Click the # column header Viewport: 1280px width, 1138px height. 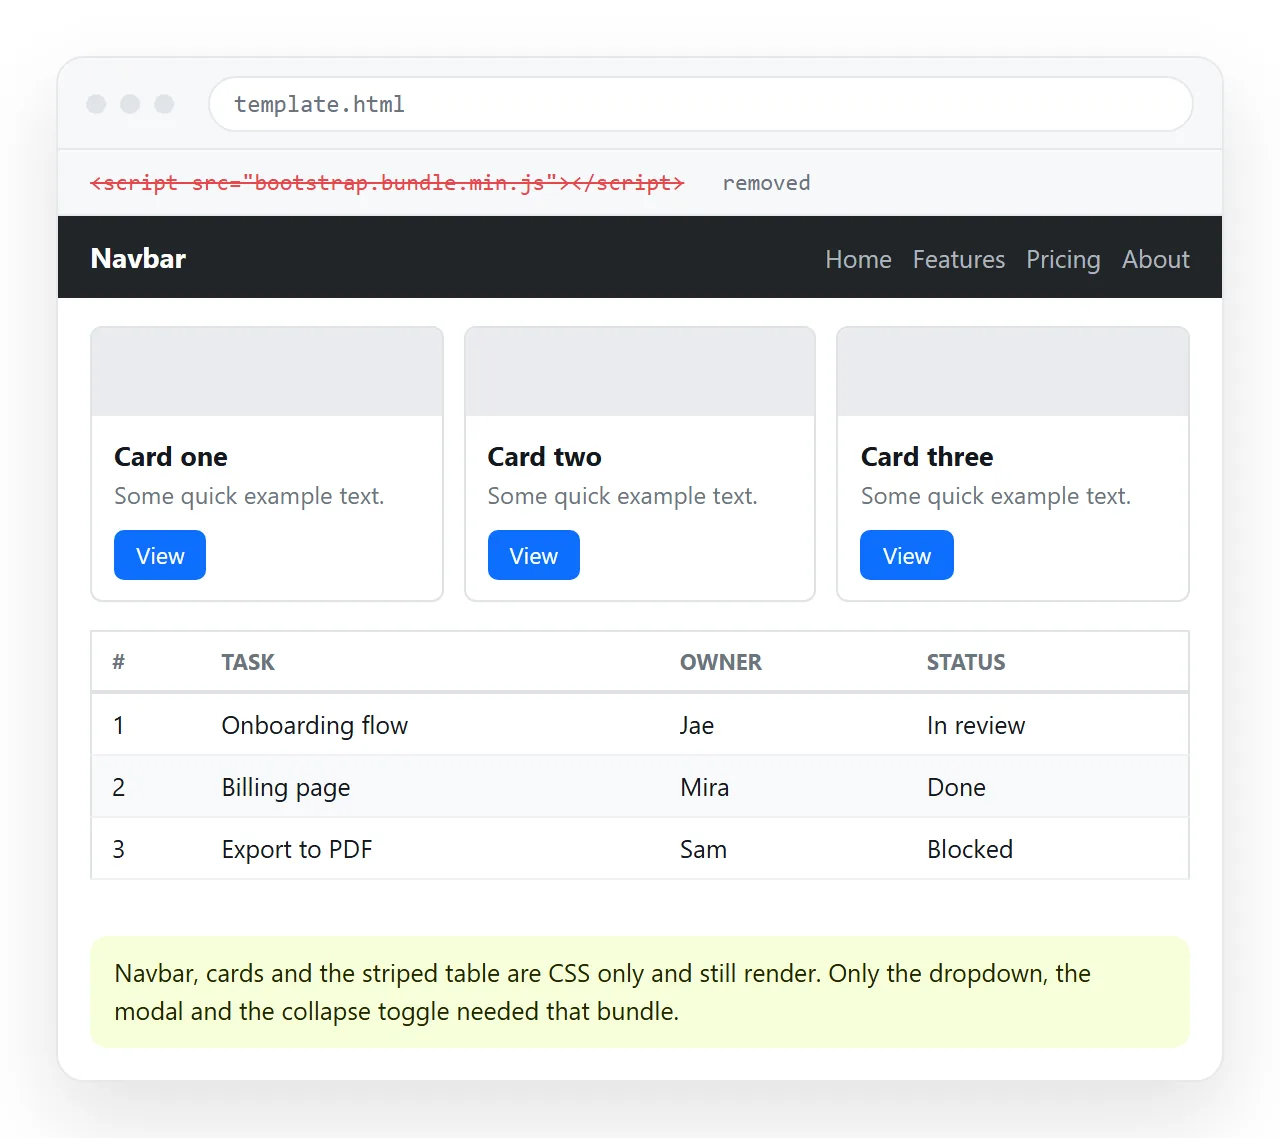(119, 662)
